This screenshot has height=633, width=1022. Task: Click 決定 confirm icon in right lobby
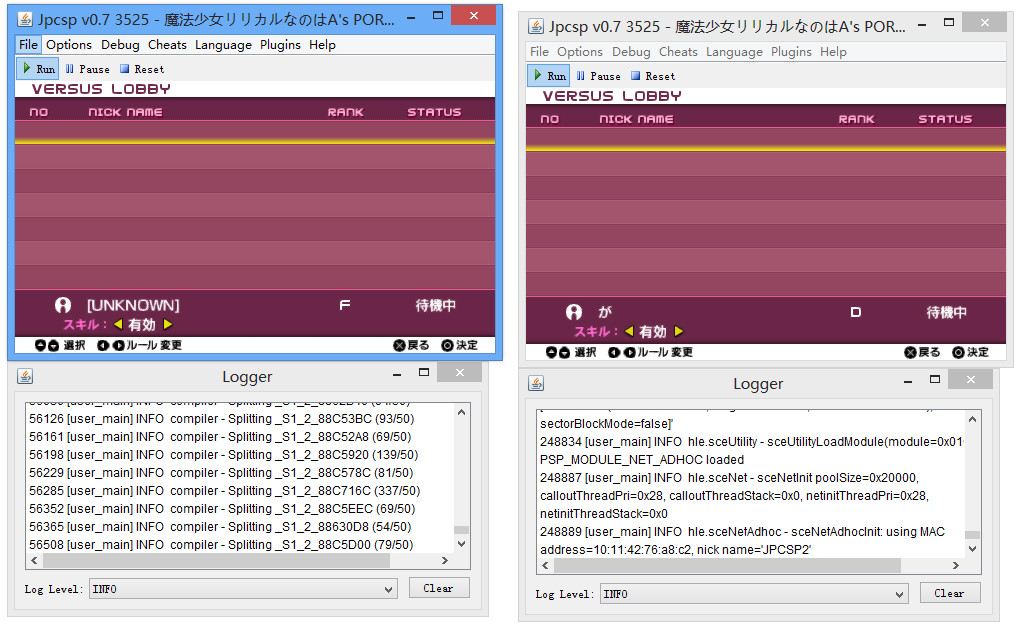(x=958, y=353)
